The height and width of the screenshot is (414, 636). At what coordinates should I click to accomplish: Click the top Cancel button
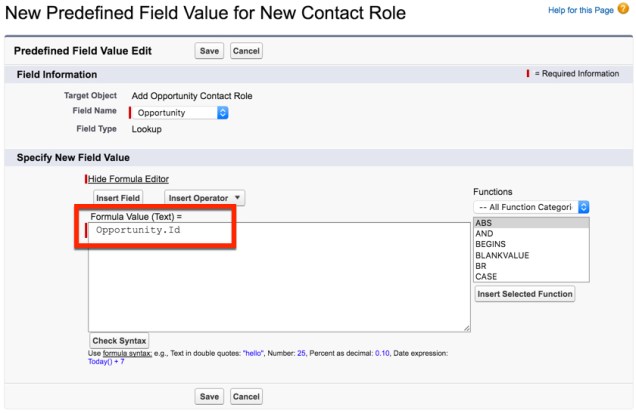point(246,50)
